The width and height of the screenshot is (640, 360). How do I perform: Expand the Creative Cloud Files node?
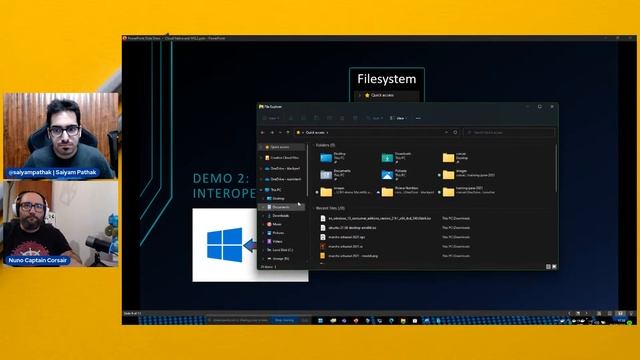[261, 158]
